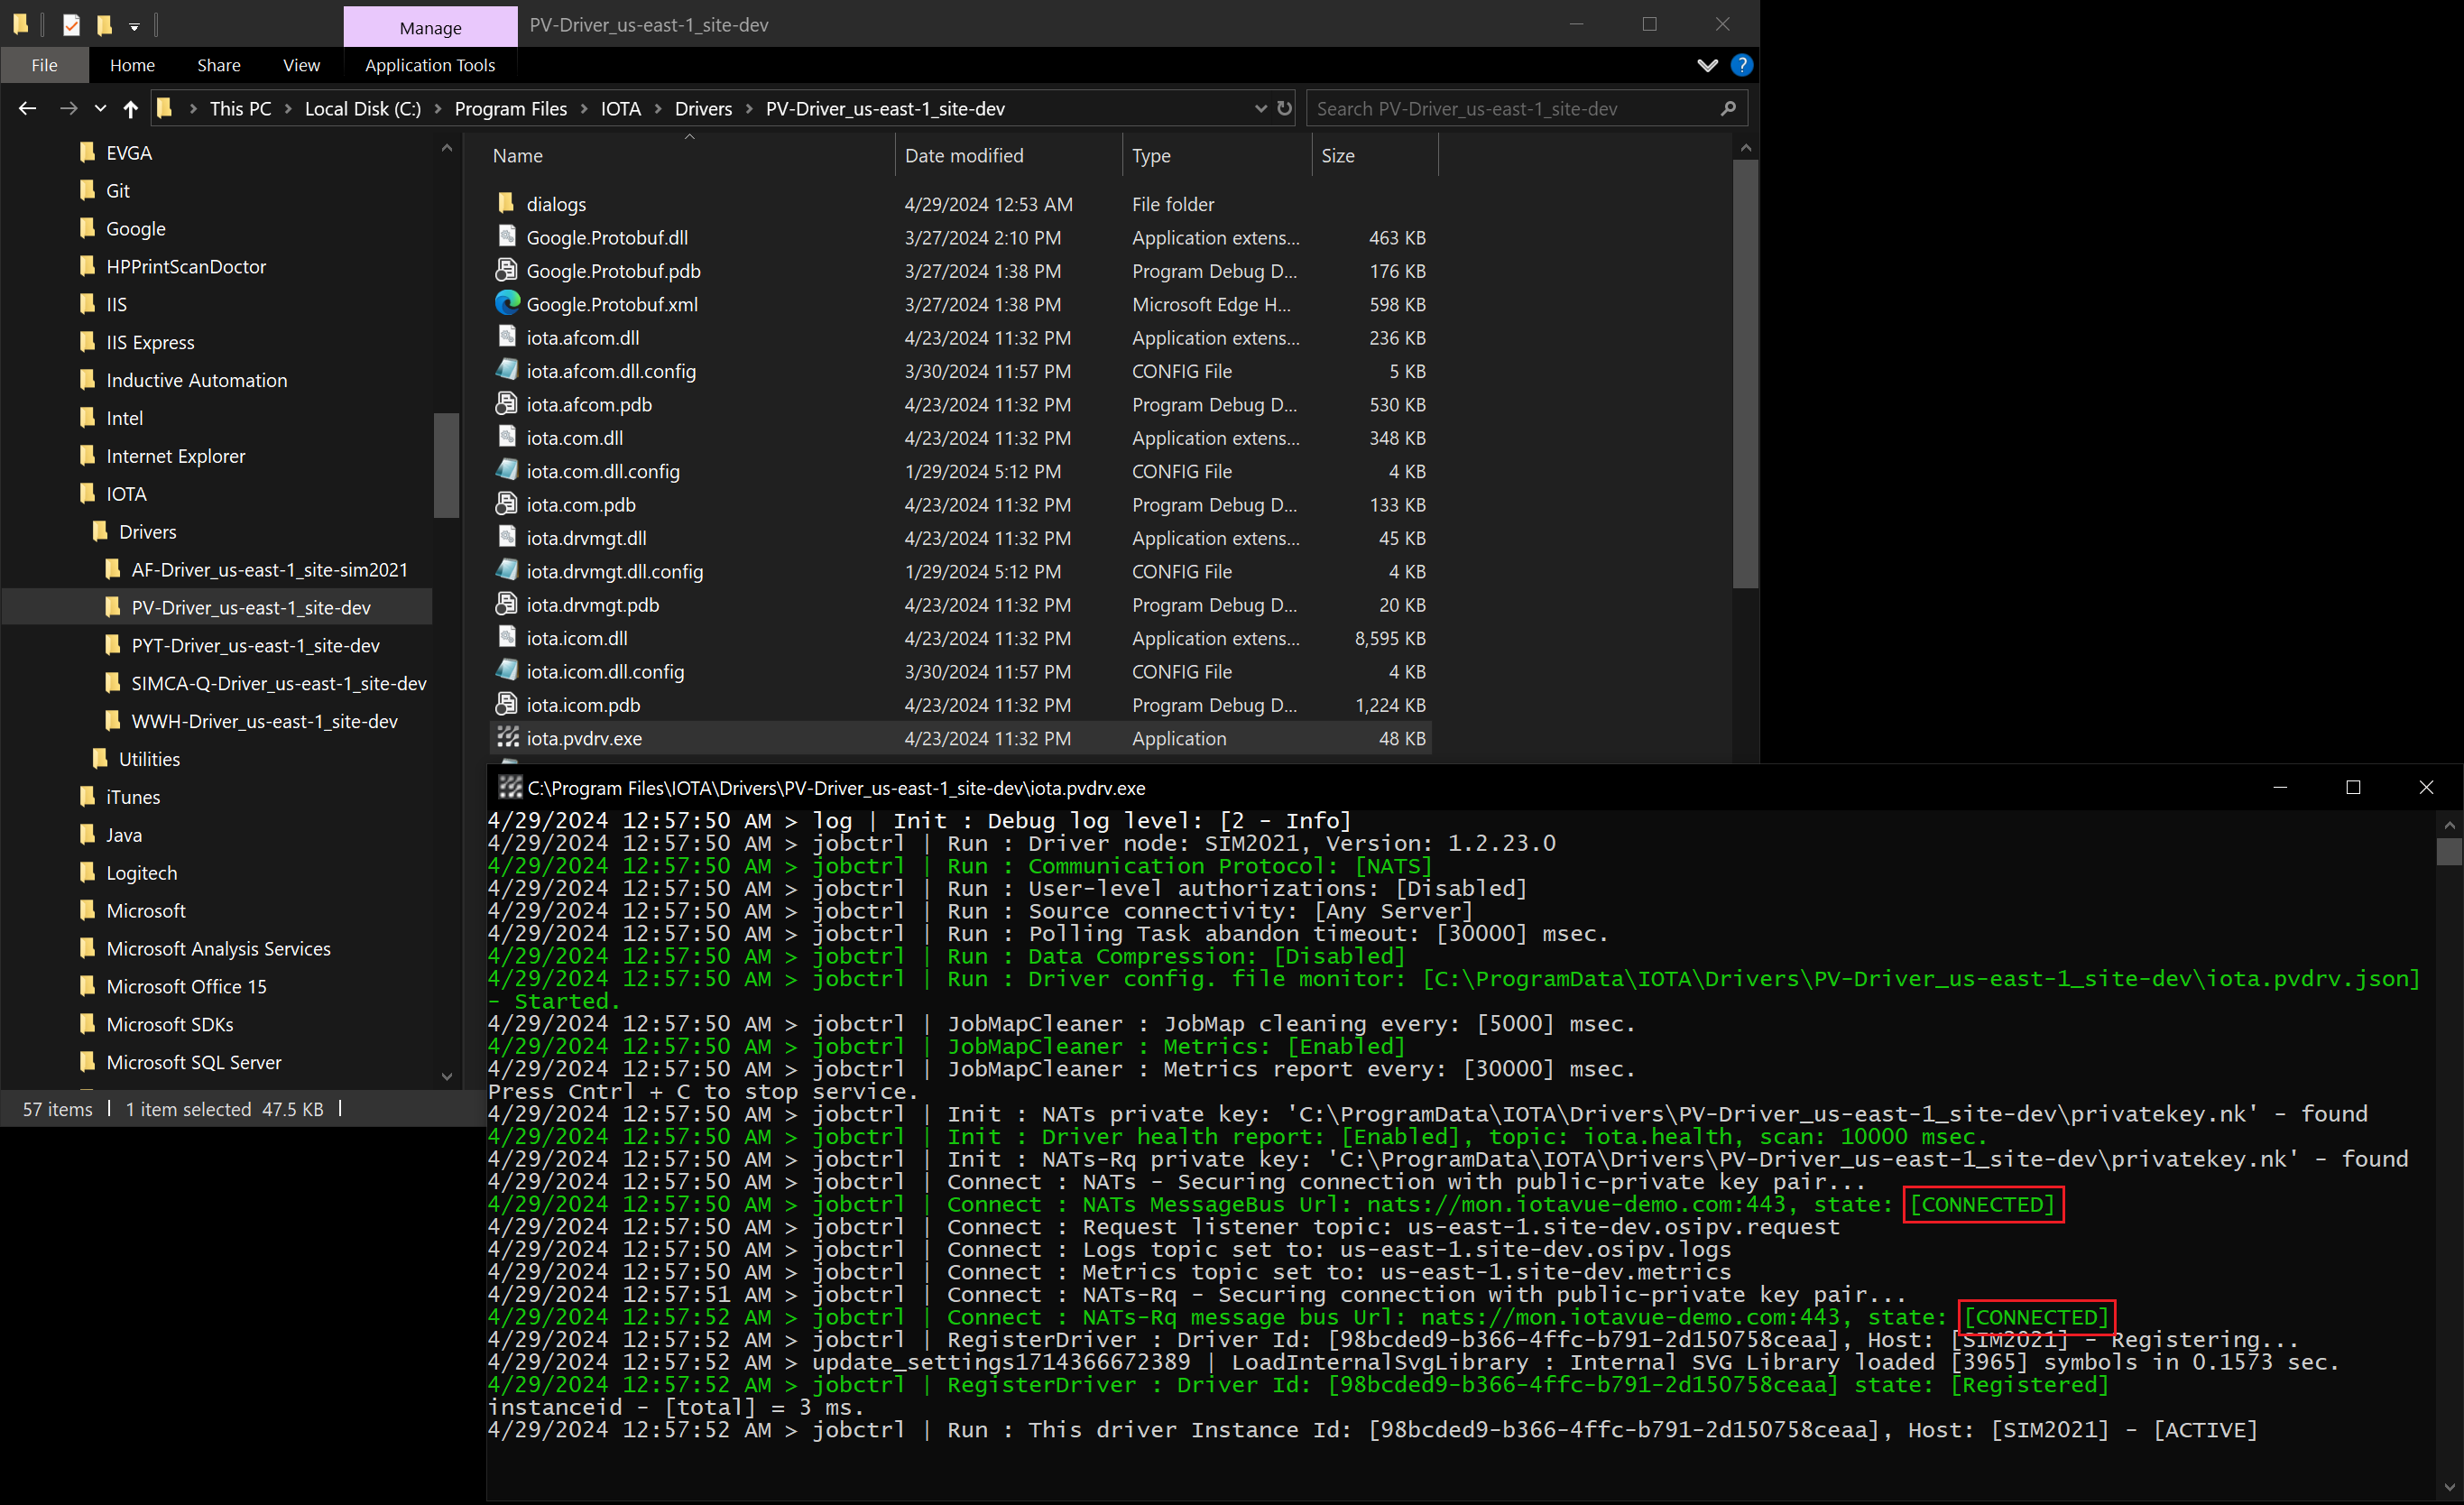Viewport: 2464px width, 1505px height.
Task: Select the dialogs folder icon
Action: click(x=507, y=204)
